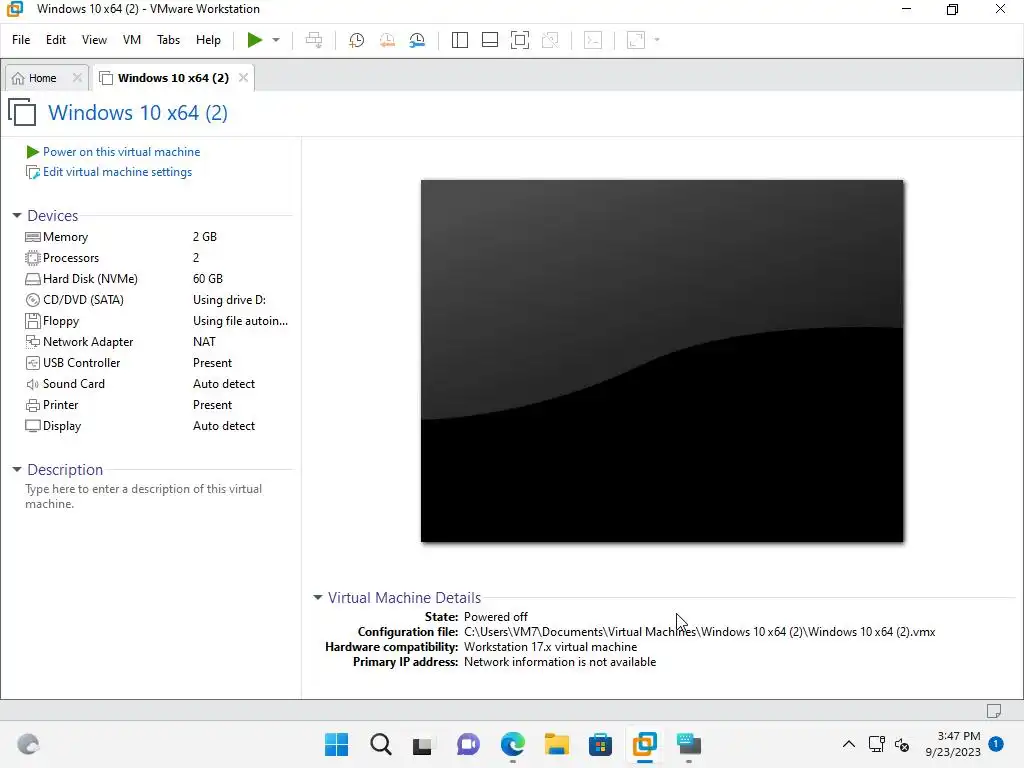Click the green Power On toolbar button
The image size is (1024, 768).
click(255, 40)
